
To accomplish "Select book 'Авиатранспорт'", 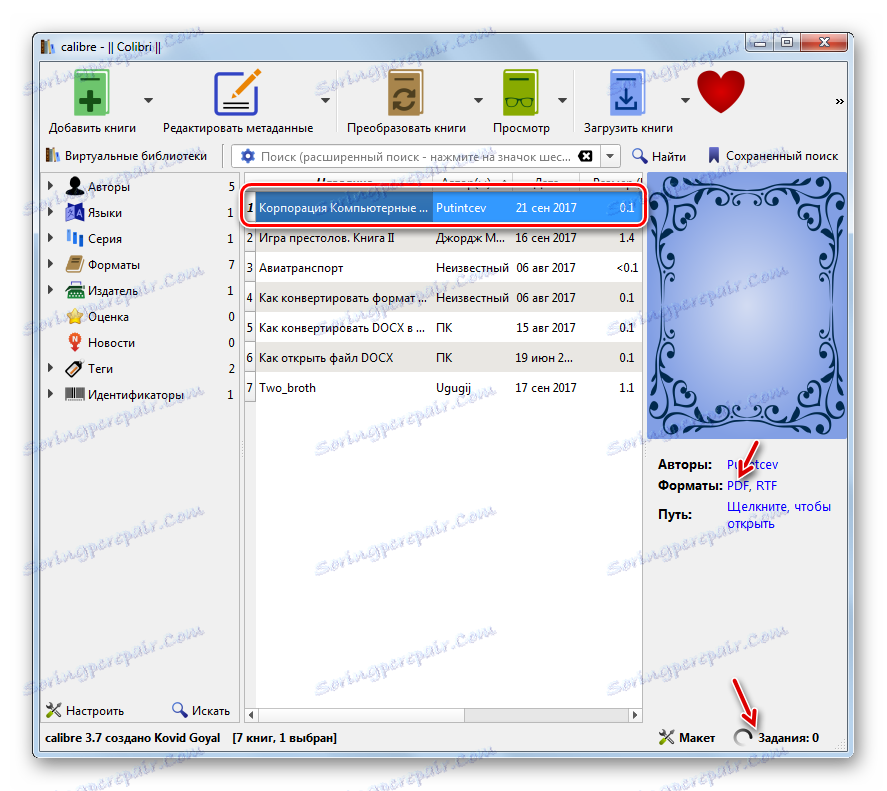I will pyautogui.click(x=301, y=268).
